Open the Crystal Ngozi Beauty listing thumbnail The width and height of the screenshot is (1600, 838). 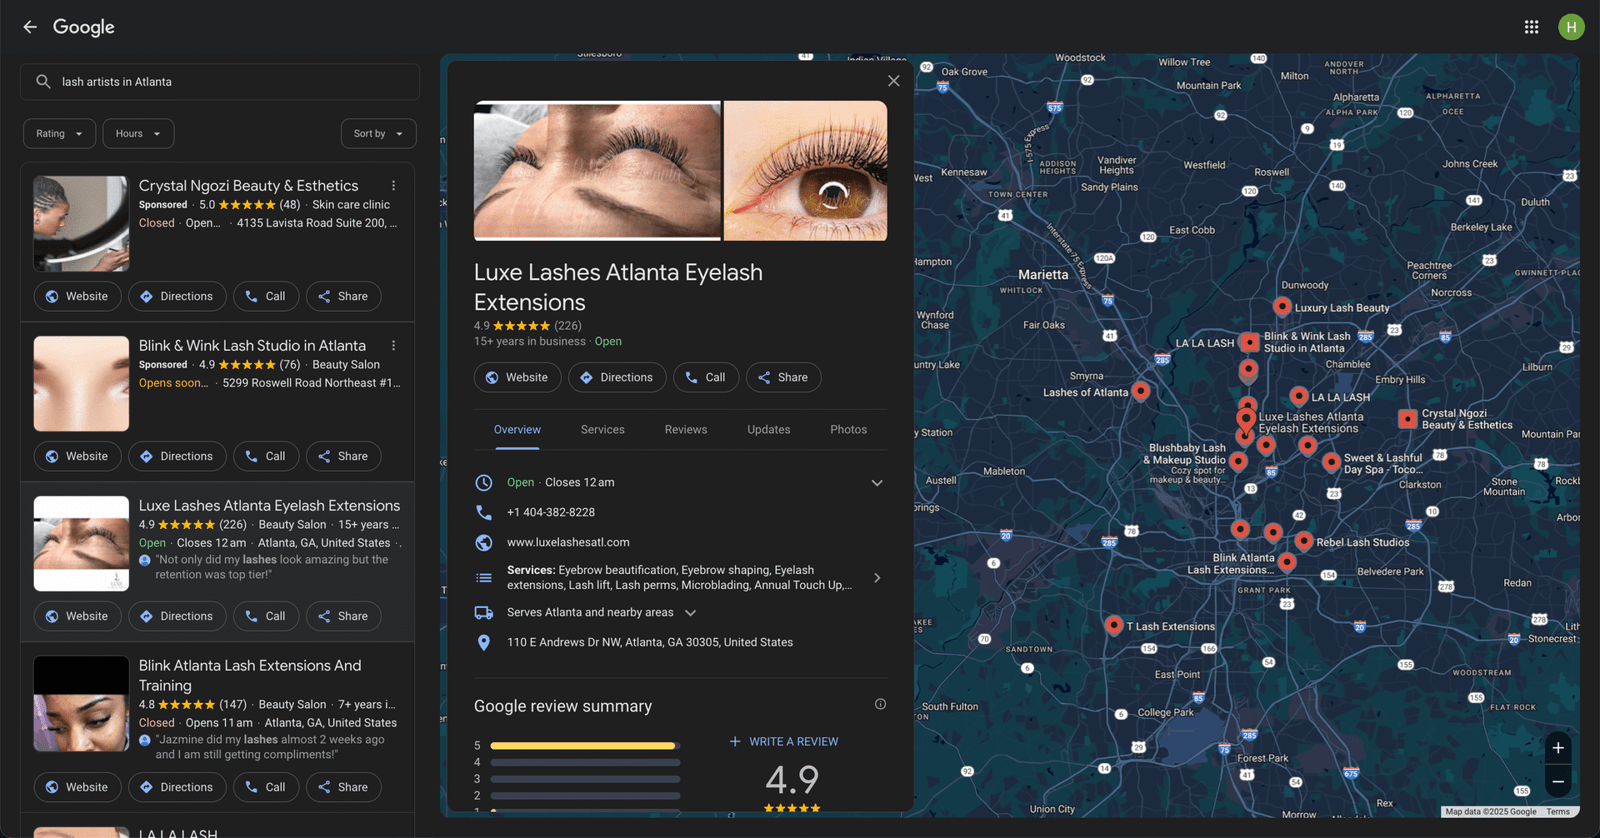81,224
